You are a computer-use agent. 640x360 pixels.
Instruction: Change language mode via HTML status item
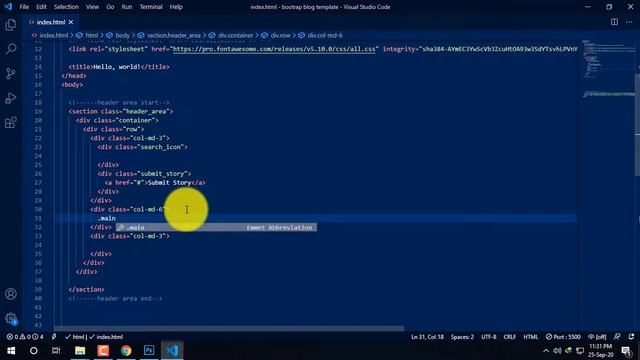(x=531, y=337)
